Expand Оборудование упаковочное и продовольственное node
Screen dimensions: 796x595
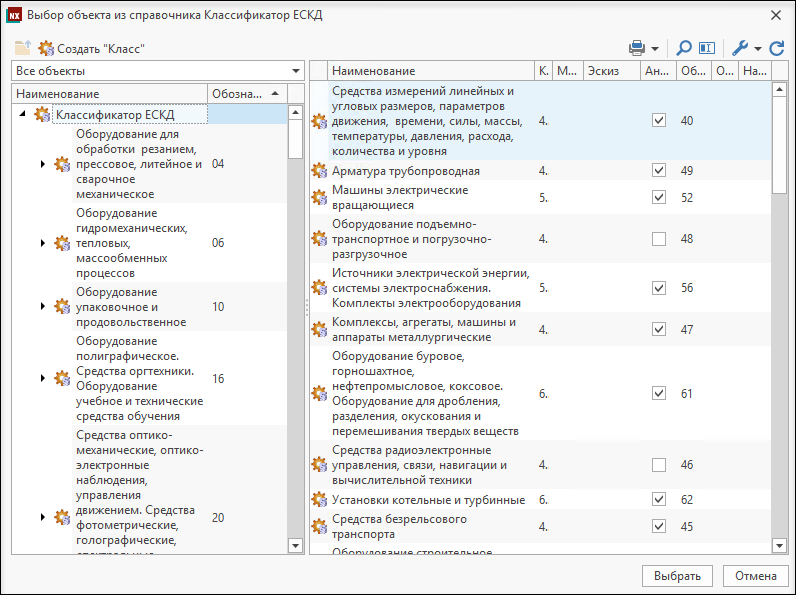(43, 306)
